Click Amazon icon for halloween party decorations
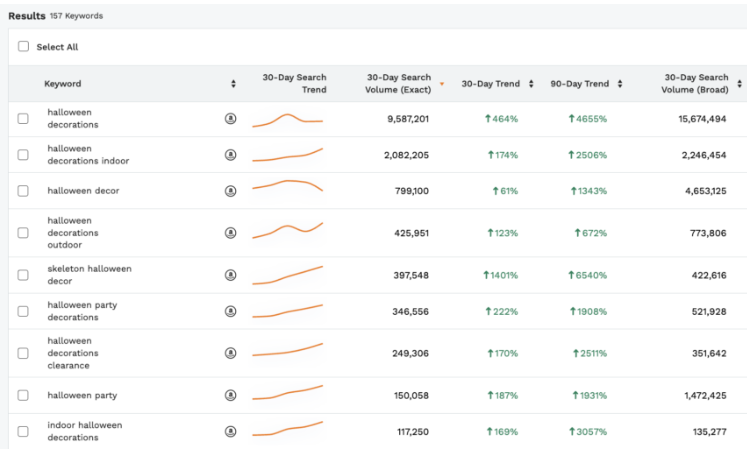Viewport: 747px width, 456px height. click(x=230, y=311)
